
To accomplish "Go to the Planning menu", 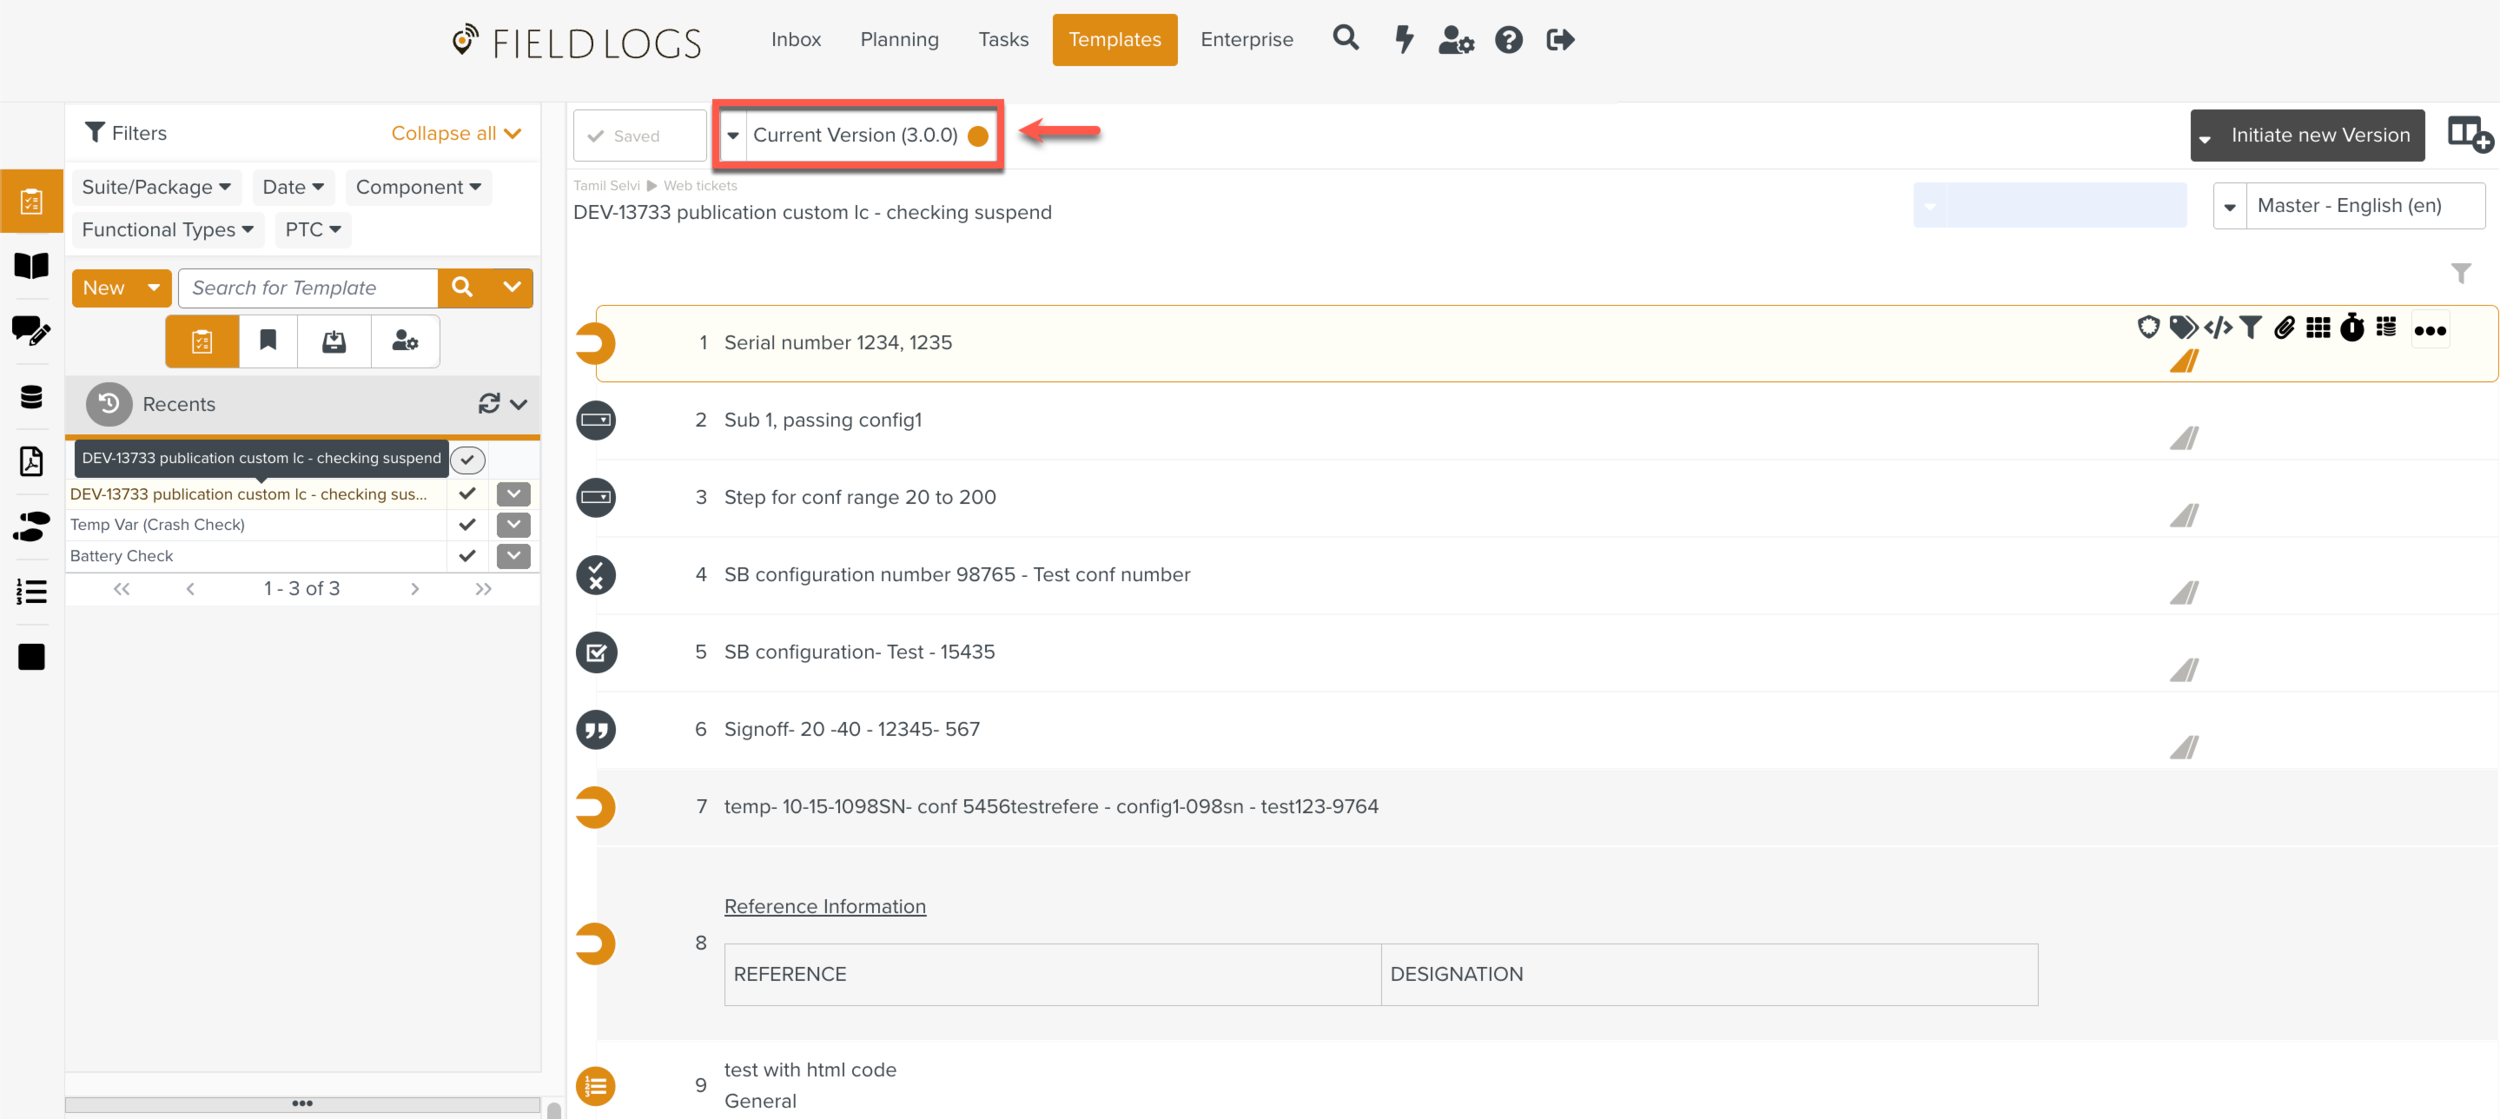I will [x=899, y=40].
